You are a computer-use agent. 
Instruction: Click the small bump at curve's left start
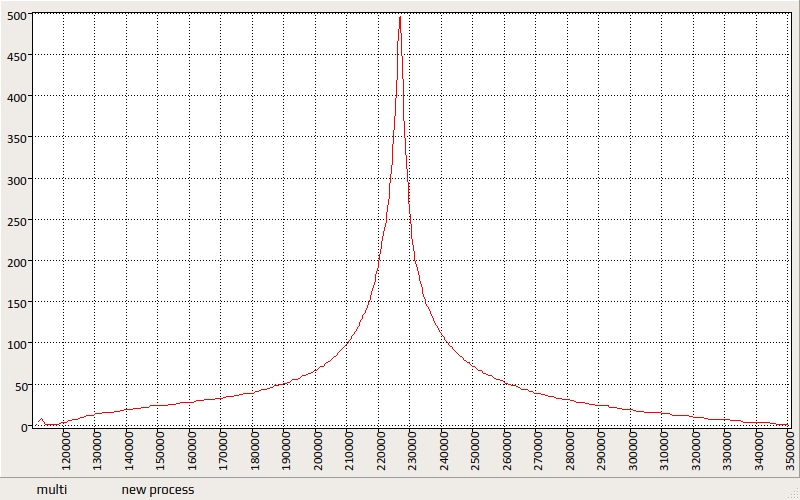(x=41, y=420)
